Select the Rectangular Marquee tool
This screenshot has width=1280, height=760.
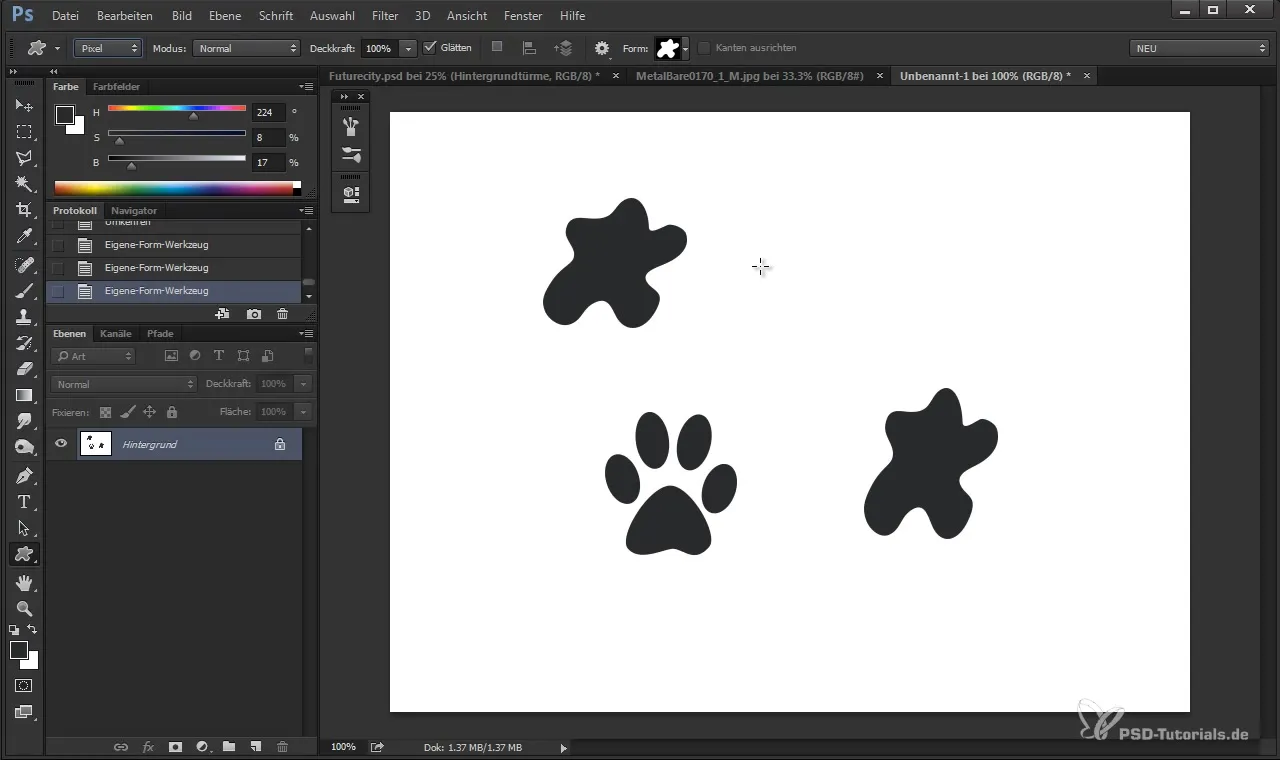pos(24,132)
